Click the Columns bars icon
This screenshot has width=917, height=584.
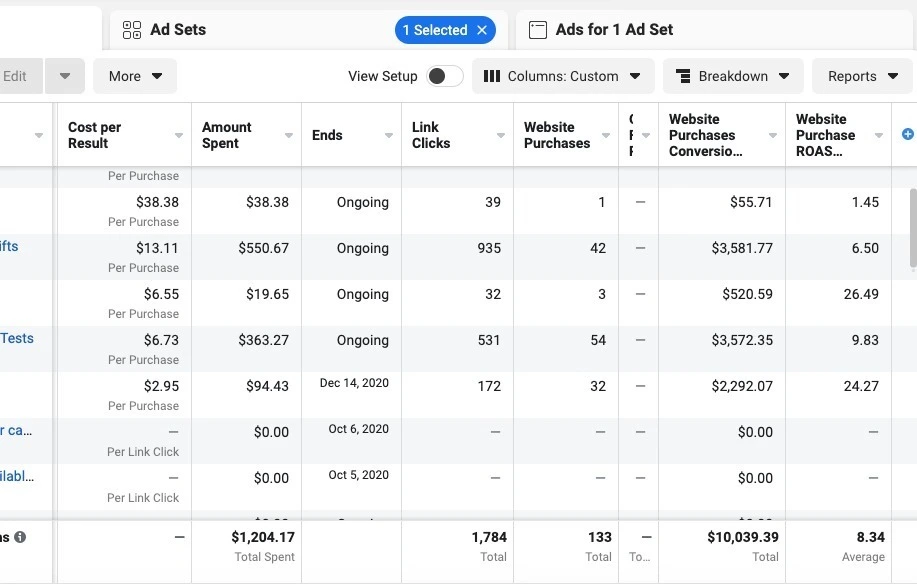coord(492,76)
